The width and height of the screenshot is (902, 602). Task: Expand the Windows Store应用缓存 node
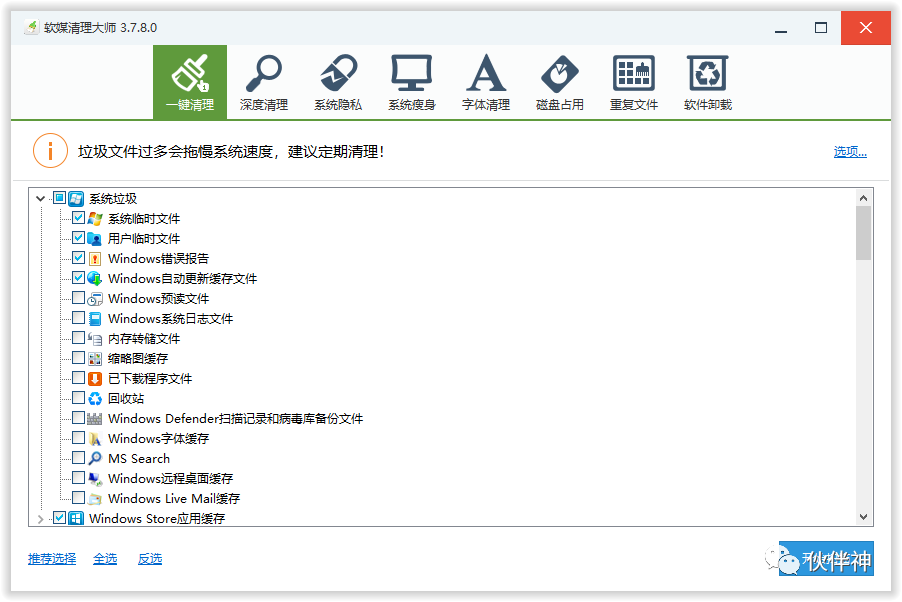(40, 519)
